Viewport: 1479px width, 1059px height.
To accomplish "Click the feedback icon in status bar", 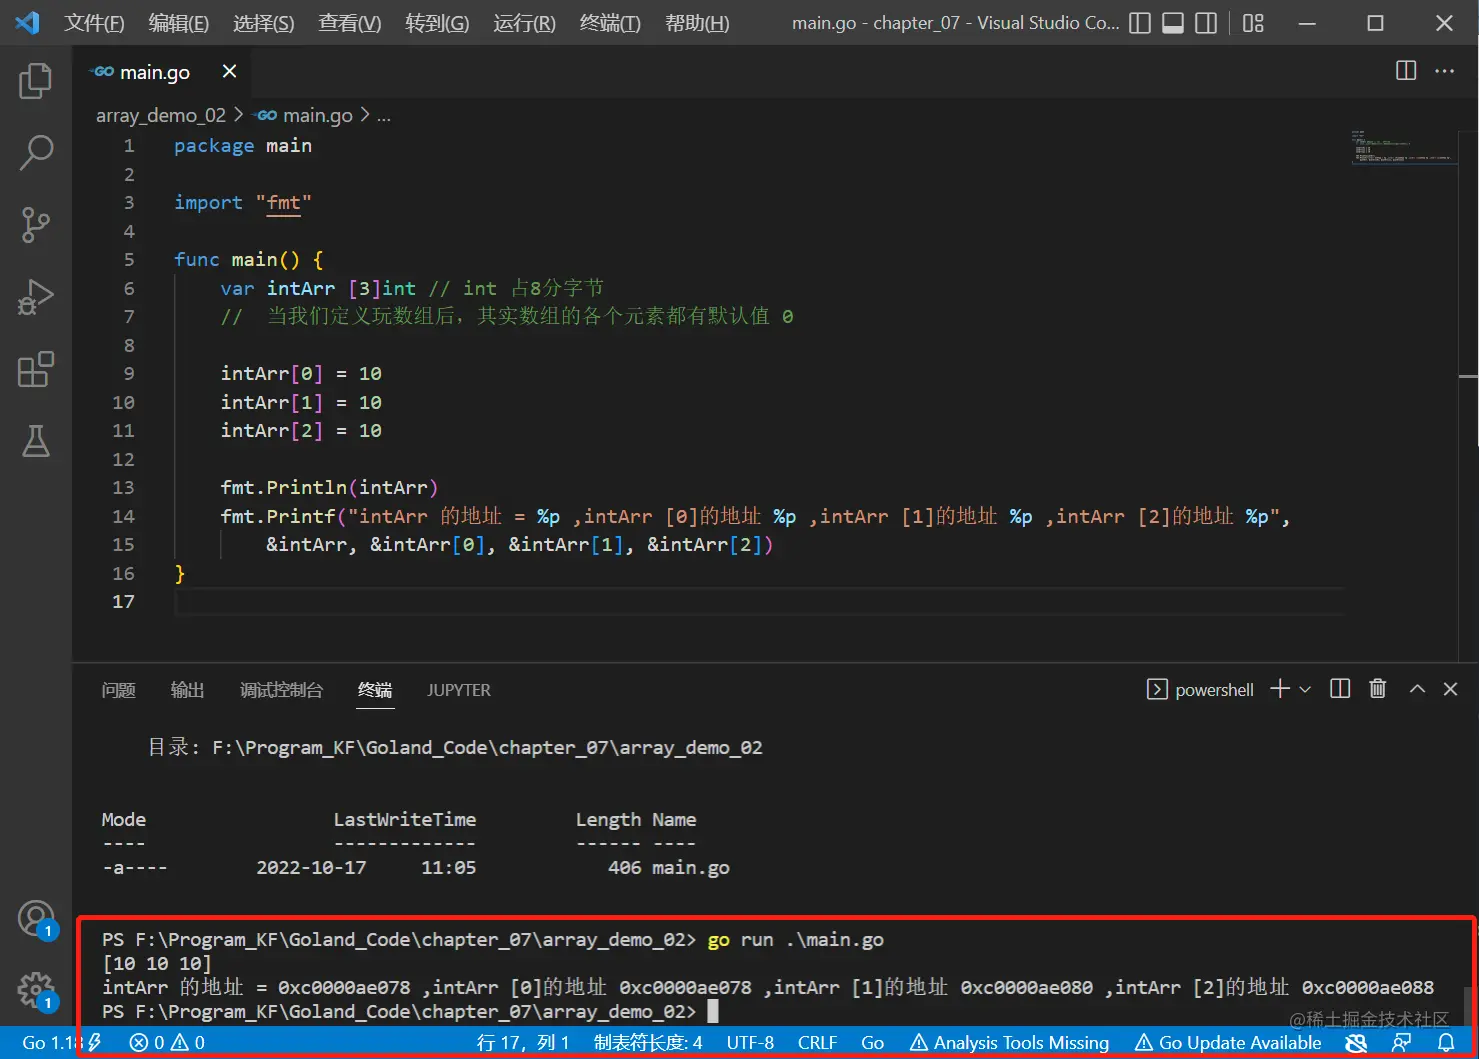I will pyautogui.click(x=1402, y=1042).
